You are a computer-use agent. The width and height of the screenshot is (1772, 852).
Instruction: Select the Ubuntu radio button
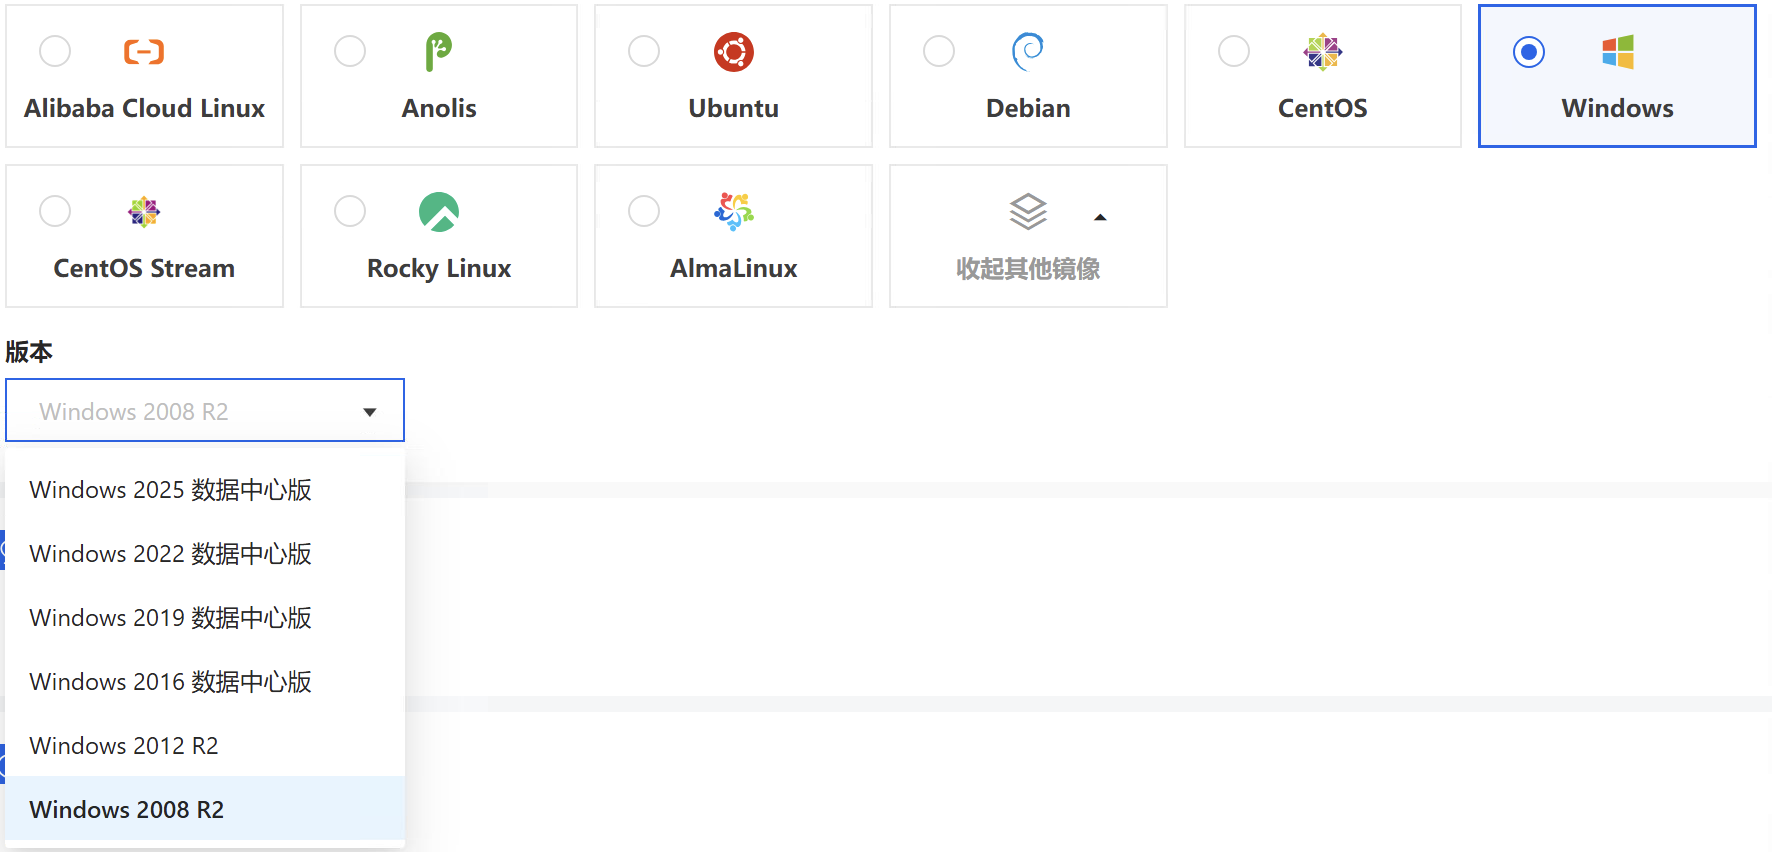(x=644, y=51)
